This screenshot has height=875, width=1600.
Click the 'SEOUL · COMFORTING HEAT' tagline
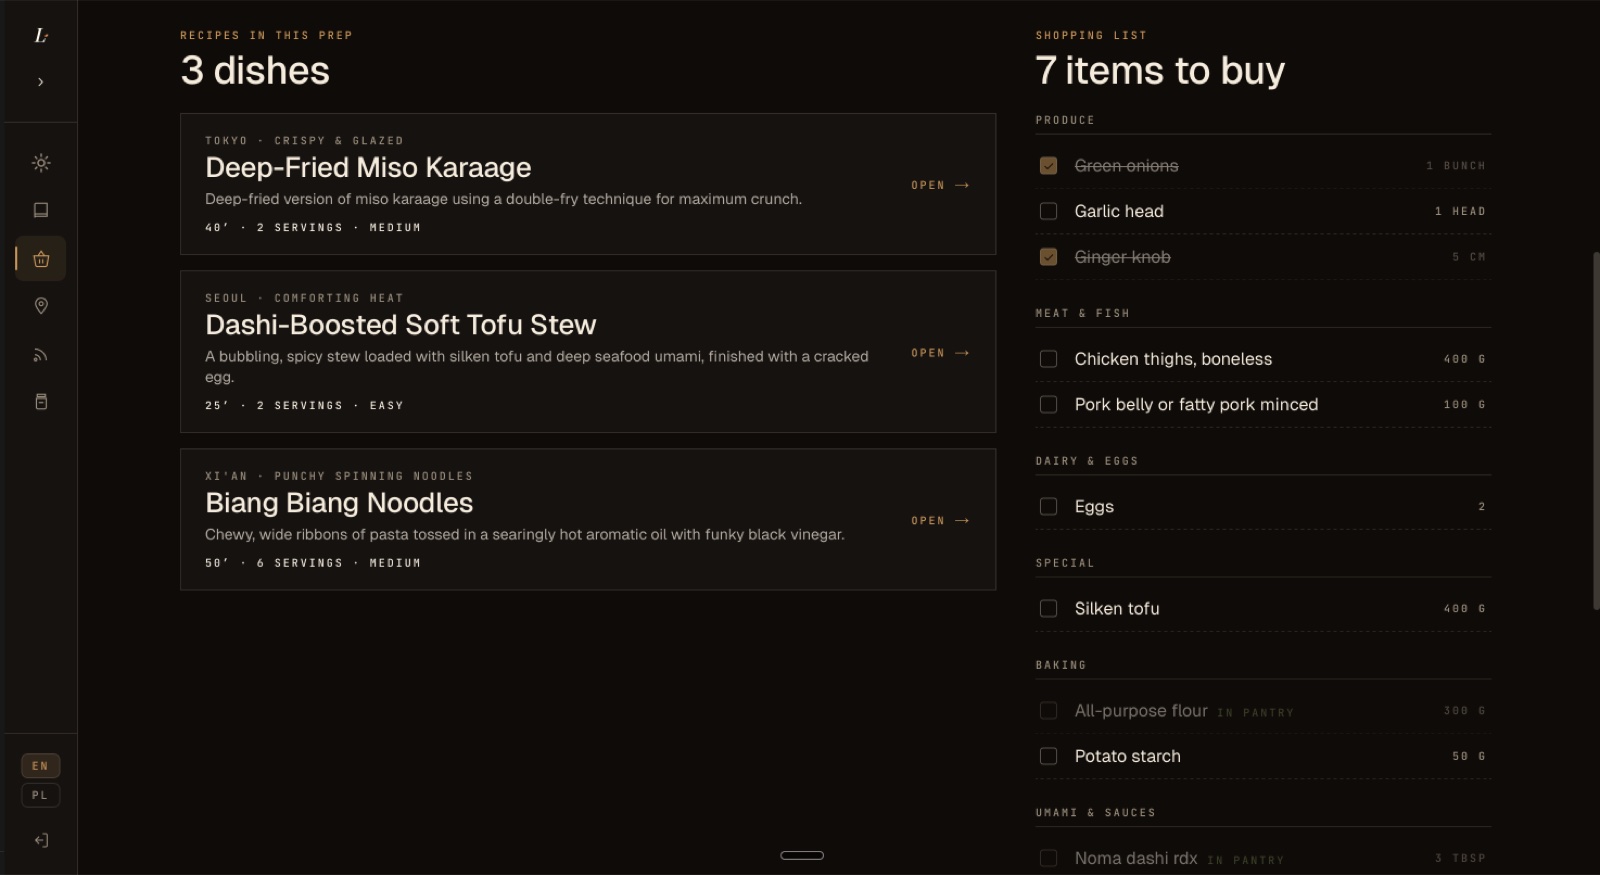click(x=304, y=298)
